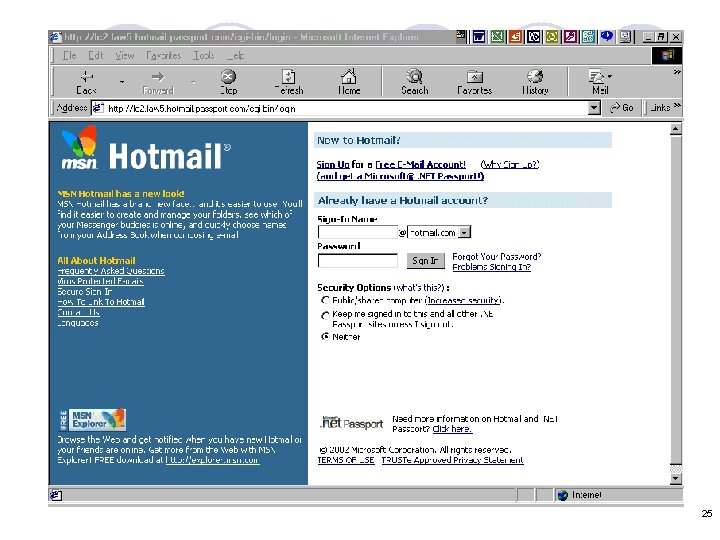Open the Search pane icon

[414, 76]
